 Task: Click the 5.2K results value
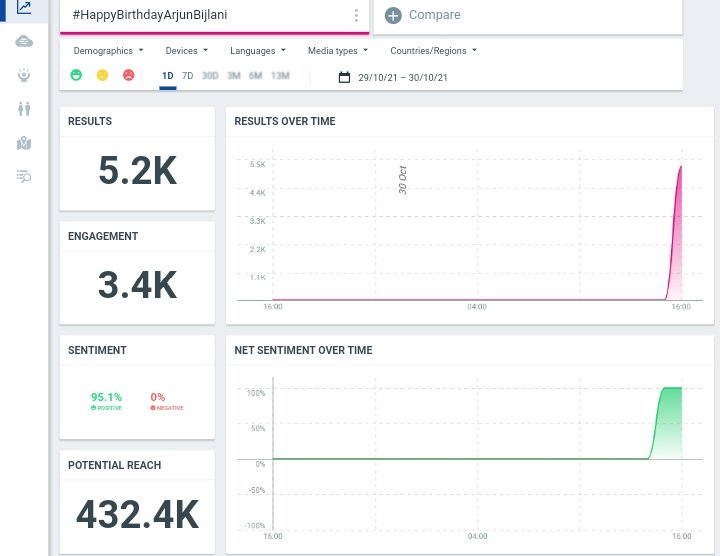tap(137, 170)
